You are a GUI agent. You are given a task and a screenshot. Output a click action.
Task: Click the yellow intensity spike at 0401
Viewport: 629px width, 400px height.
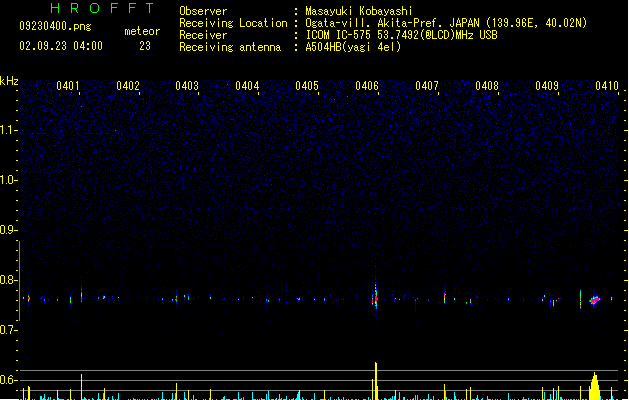click(x=81, y=387)
